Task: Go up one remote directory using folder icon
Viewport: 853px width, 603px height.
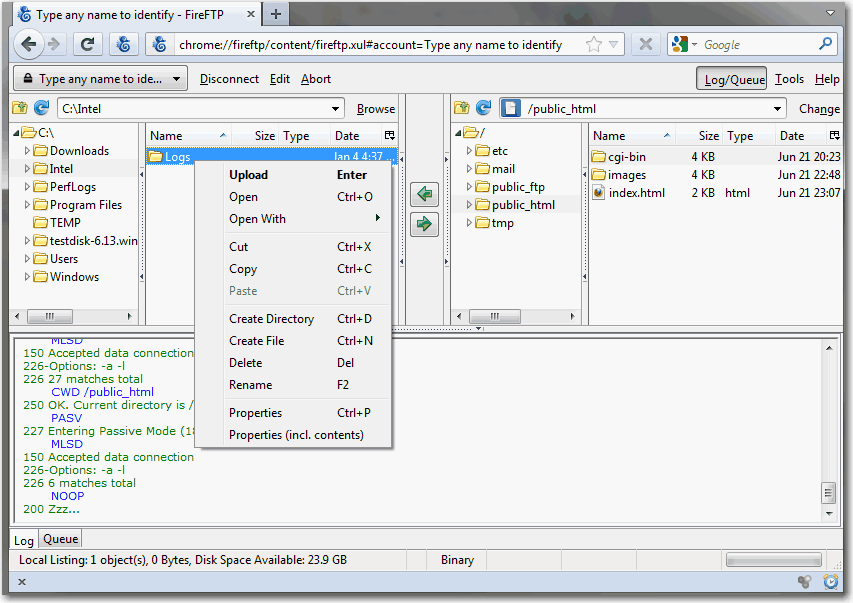Action: [462, 108]
